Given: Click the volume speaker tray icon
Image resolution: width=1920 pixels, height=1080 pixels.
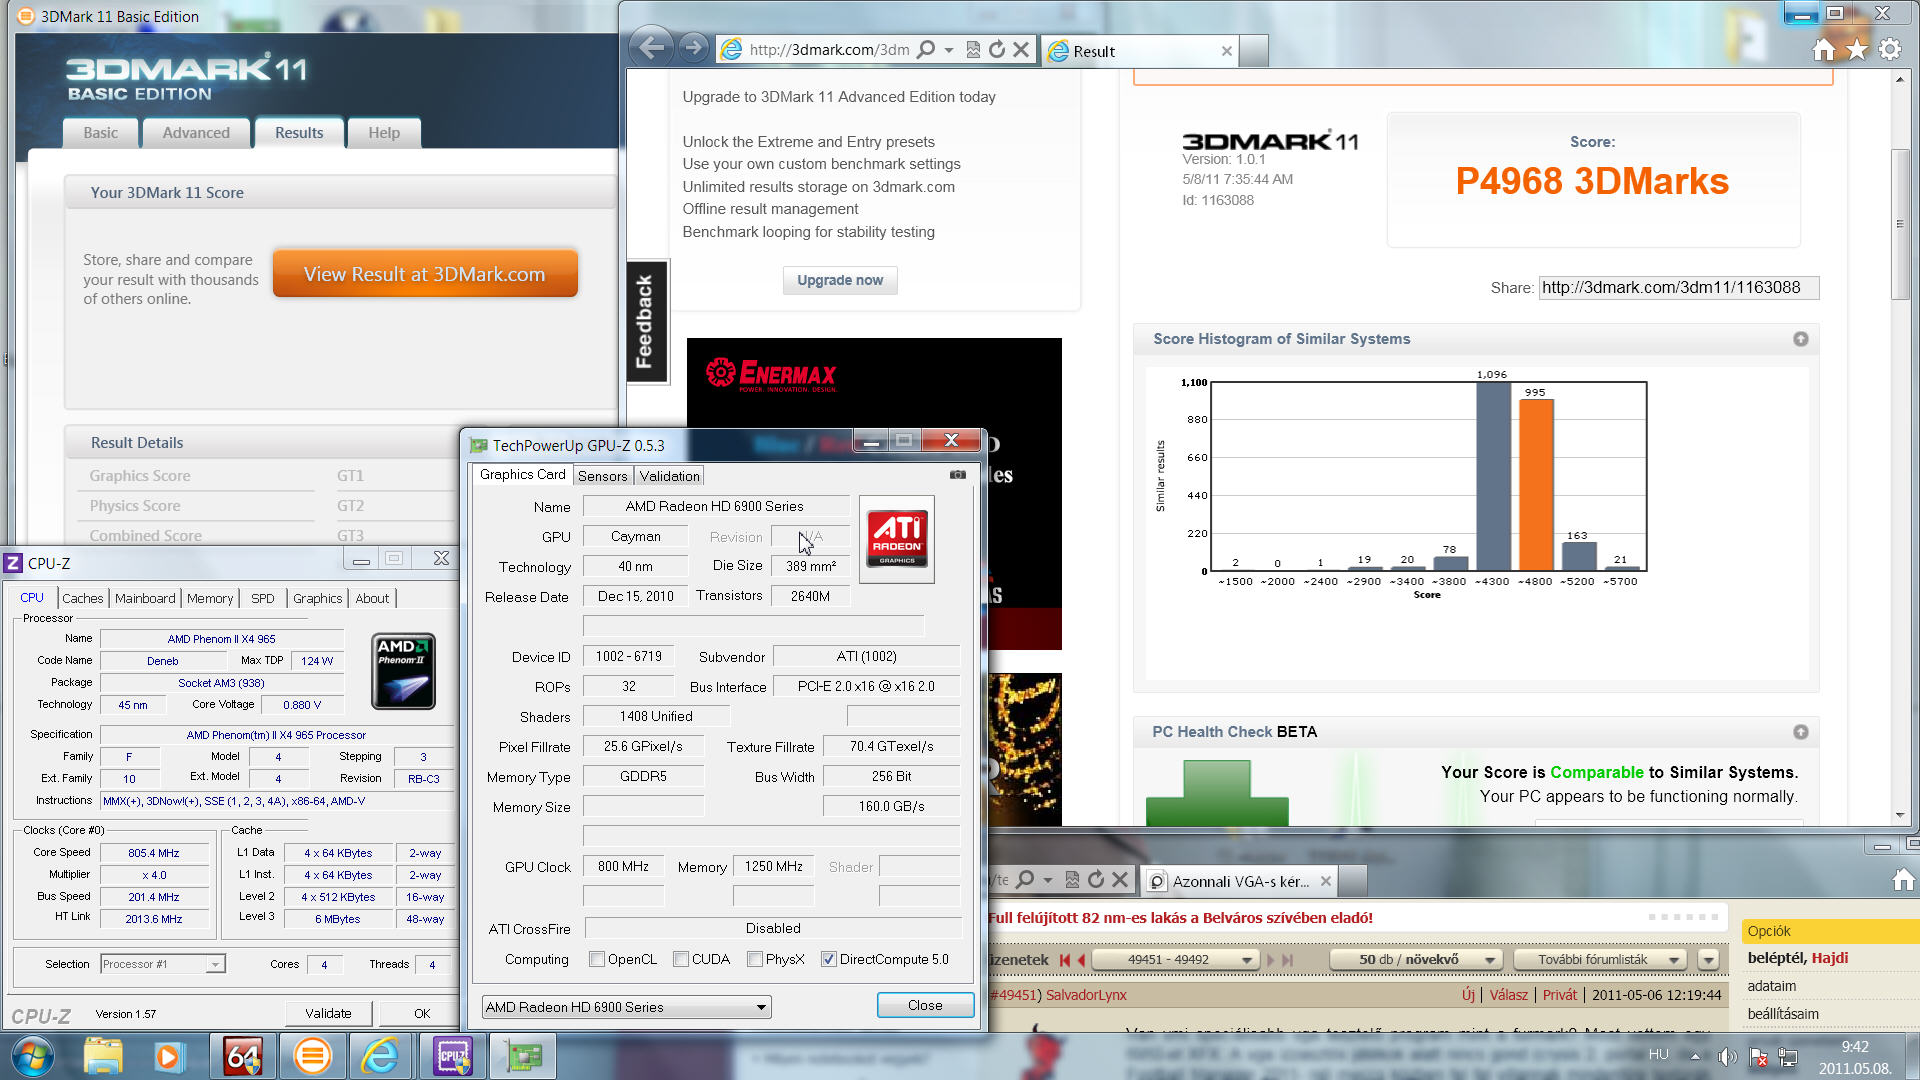Looking at the screenshot, I should pos(1727,1056).
